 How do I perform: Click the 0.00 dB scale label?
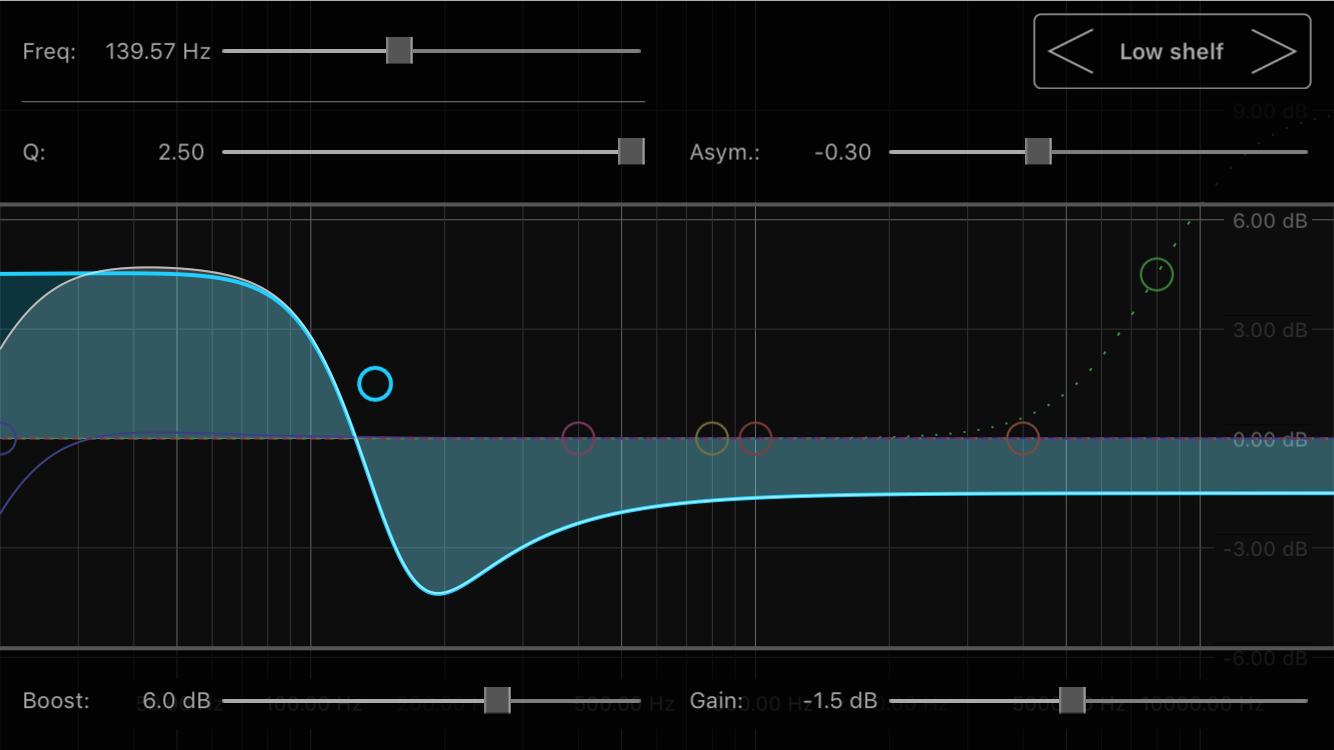pos(1270,439)
